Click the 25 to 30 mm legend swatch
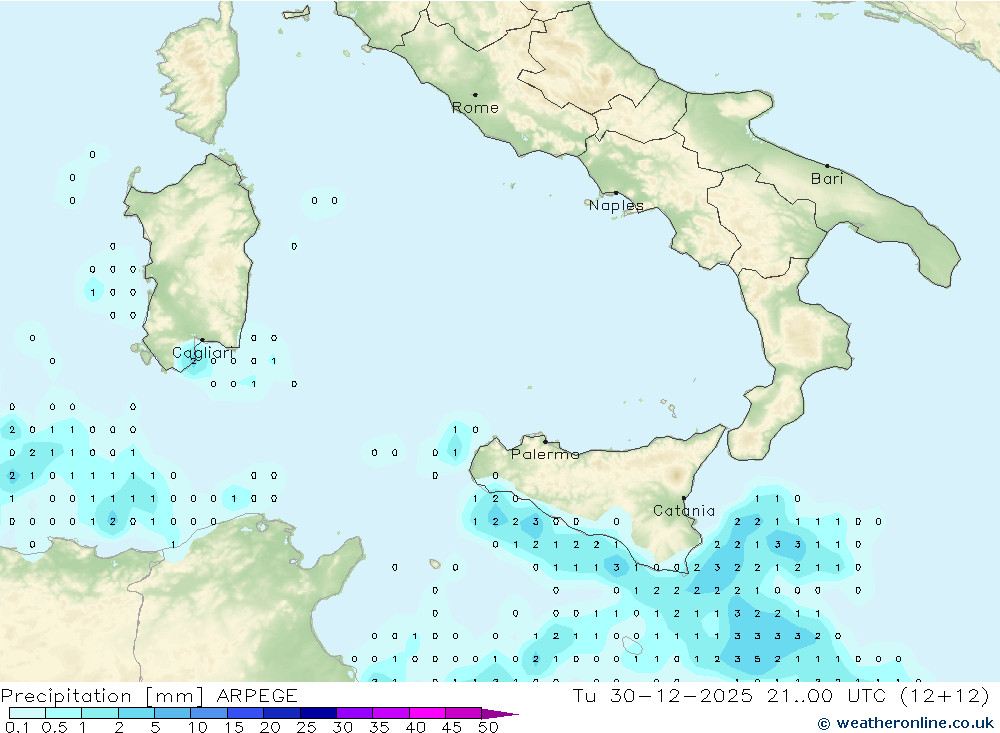 (x=318, y=713)
